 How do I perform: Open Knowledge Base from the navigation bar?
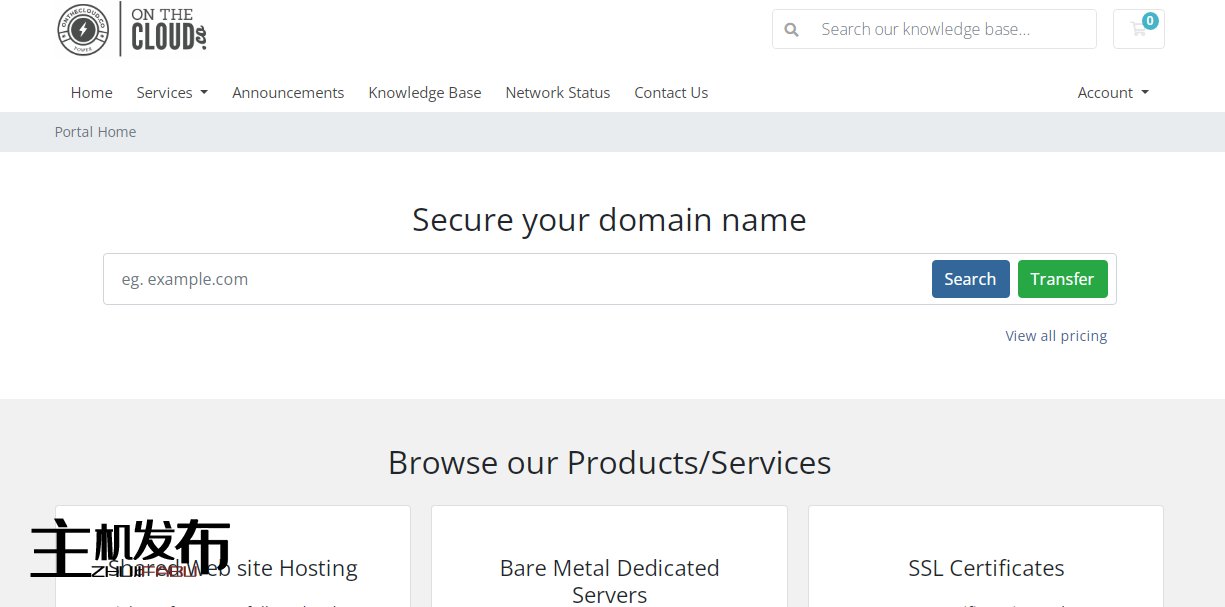point(424,93)
